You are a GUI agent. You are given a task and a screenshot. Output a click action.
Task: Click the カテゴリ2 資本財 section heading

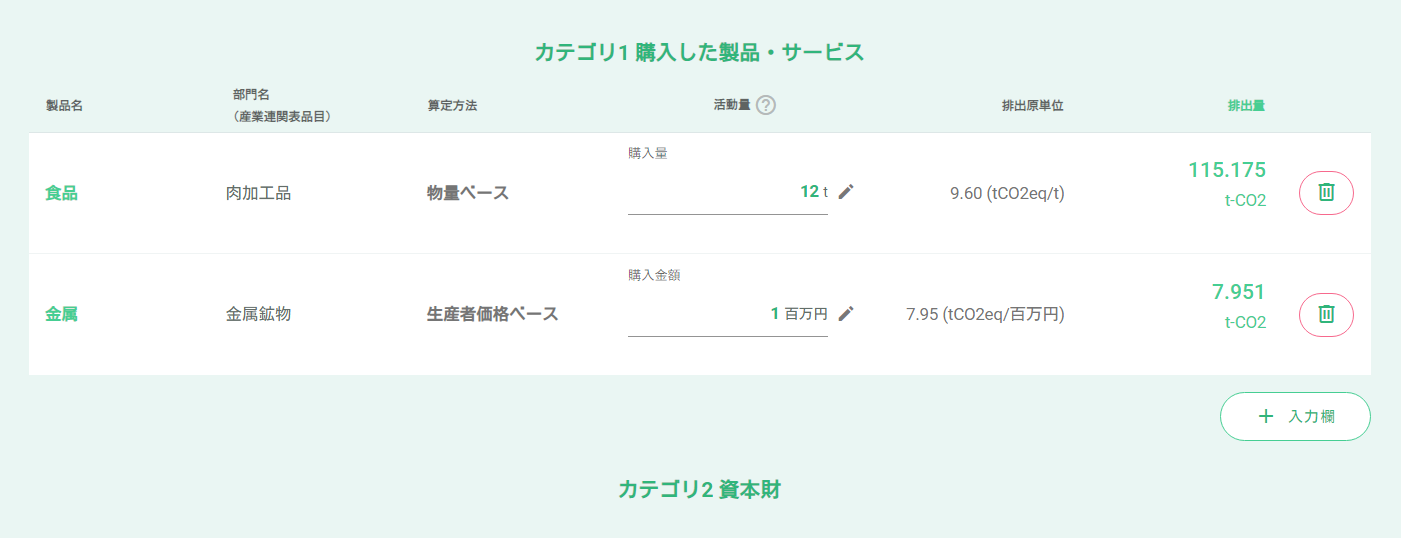tap(700, 490)
